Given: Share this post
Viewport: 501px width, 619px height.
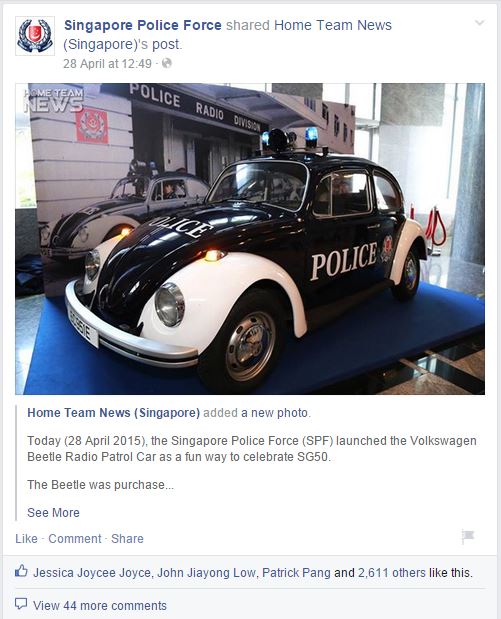Looking at the screenshot, I should click(x=127, y=539).
